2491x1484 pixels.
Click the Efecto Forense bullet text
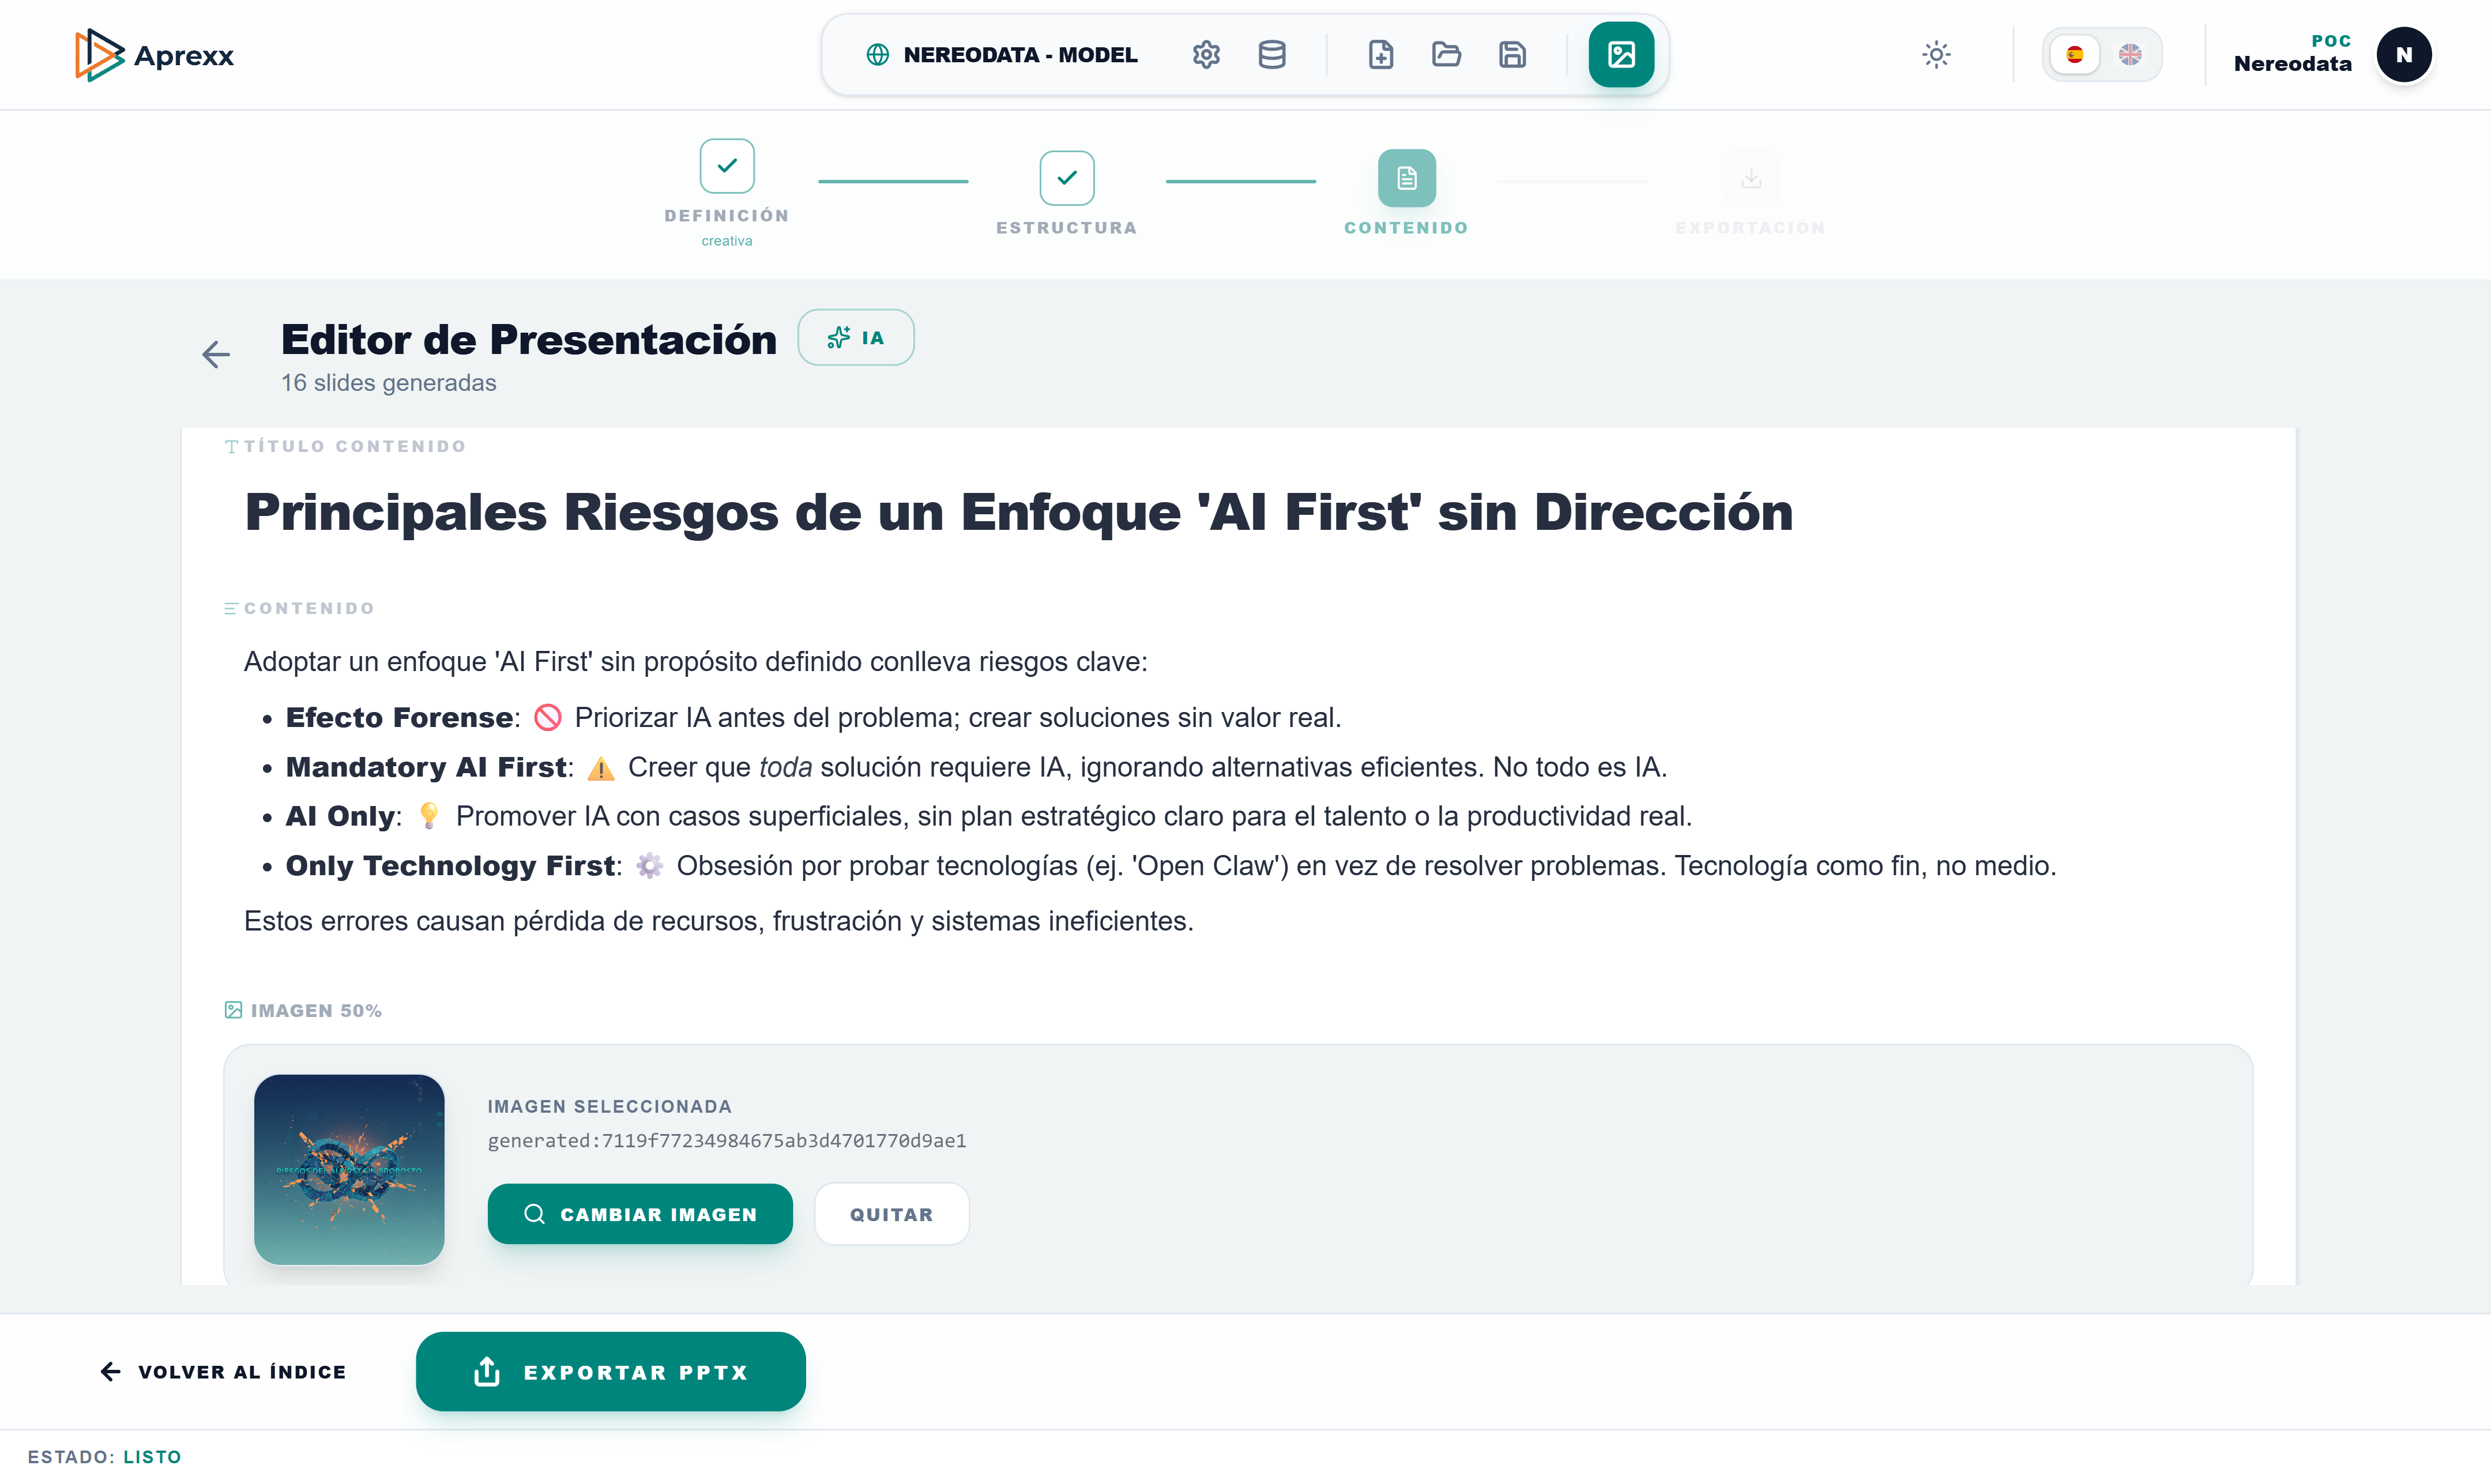tap(813, 718)
